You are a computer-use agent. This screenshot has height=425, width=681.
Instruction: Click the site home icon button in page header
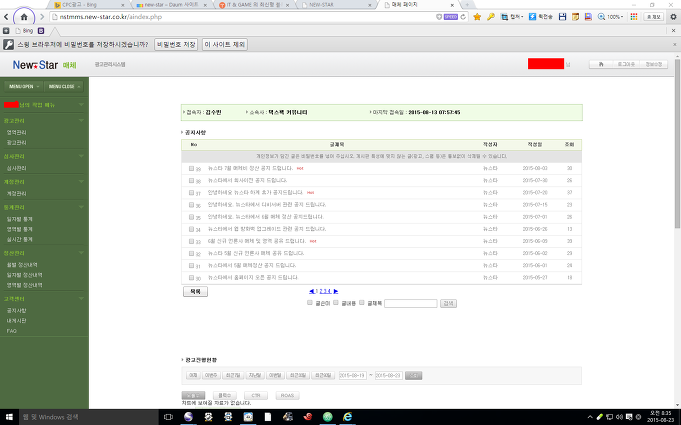[601, 64]
